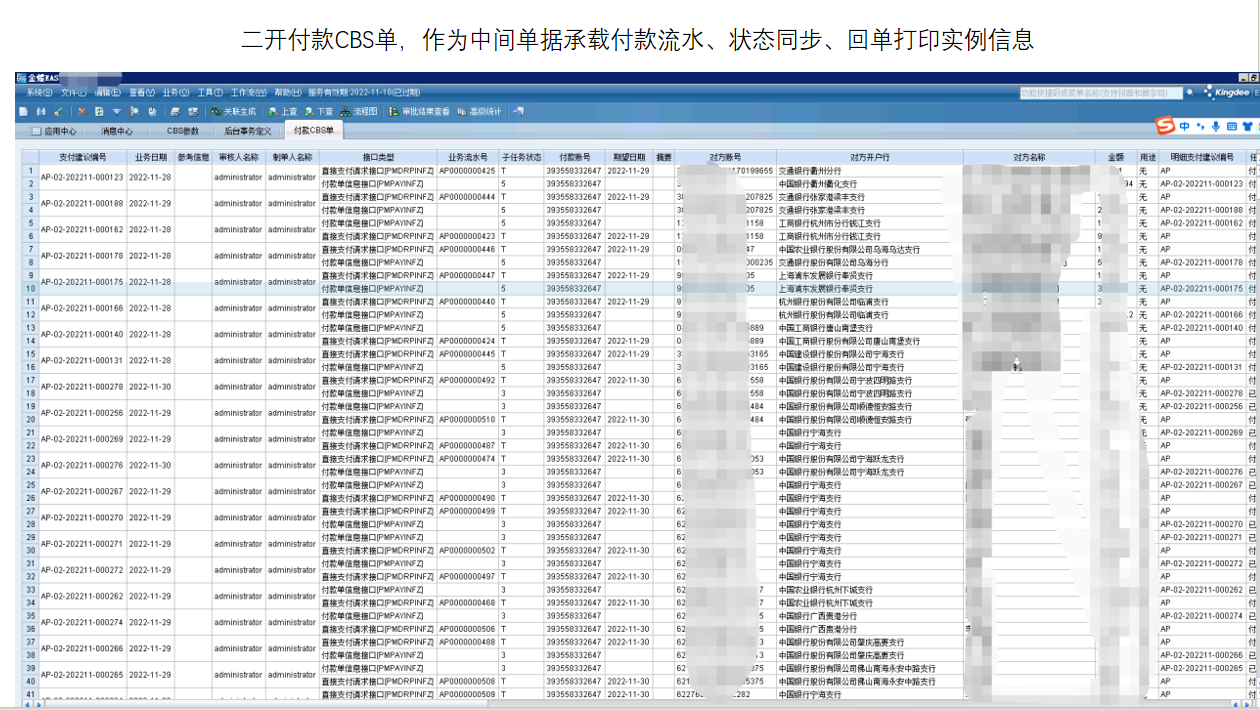Click 关联生成 toolbar button
The image size is (1260, 710).
click(x=233, y=111)
